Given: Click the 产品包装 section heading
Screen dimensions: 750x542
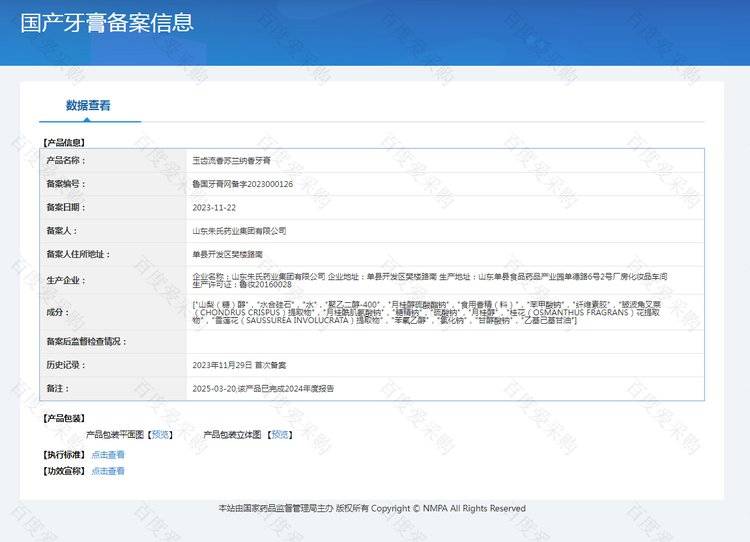Looking at the screenshot, I should tap(64, 418).
